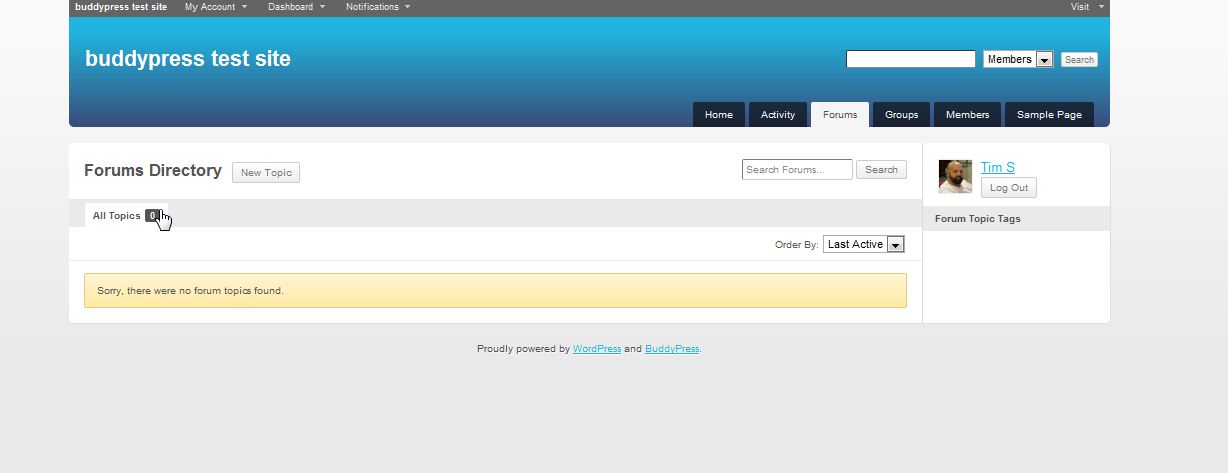This screenshot has height=473, width=1228.
Task: Open the BuddyPress footer link
Action: pos(672,349)
